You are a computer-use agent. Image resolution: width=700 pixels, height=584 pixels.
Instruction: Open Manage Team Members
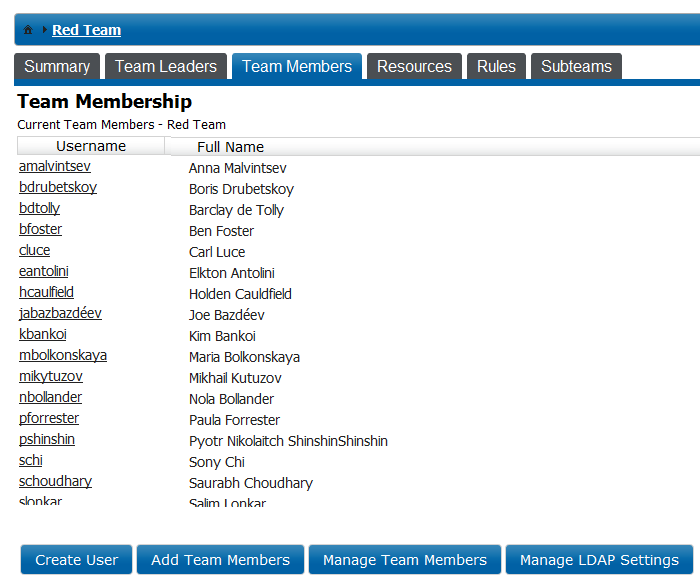(x=405, y=559)
